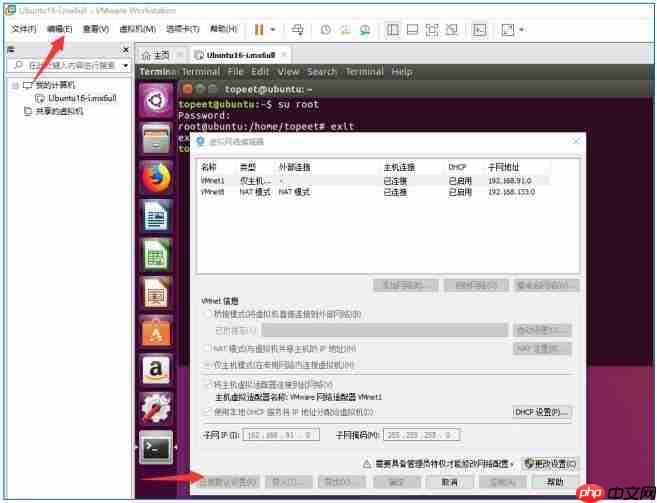
Task: Send Ctrl+Alt+Del toolbar icon
Action: 298,29
